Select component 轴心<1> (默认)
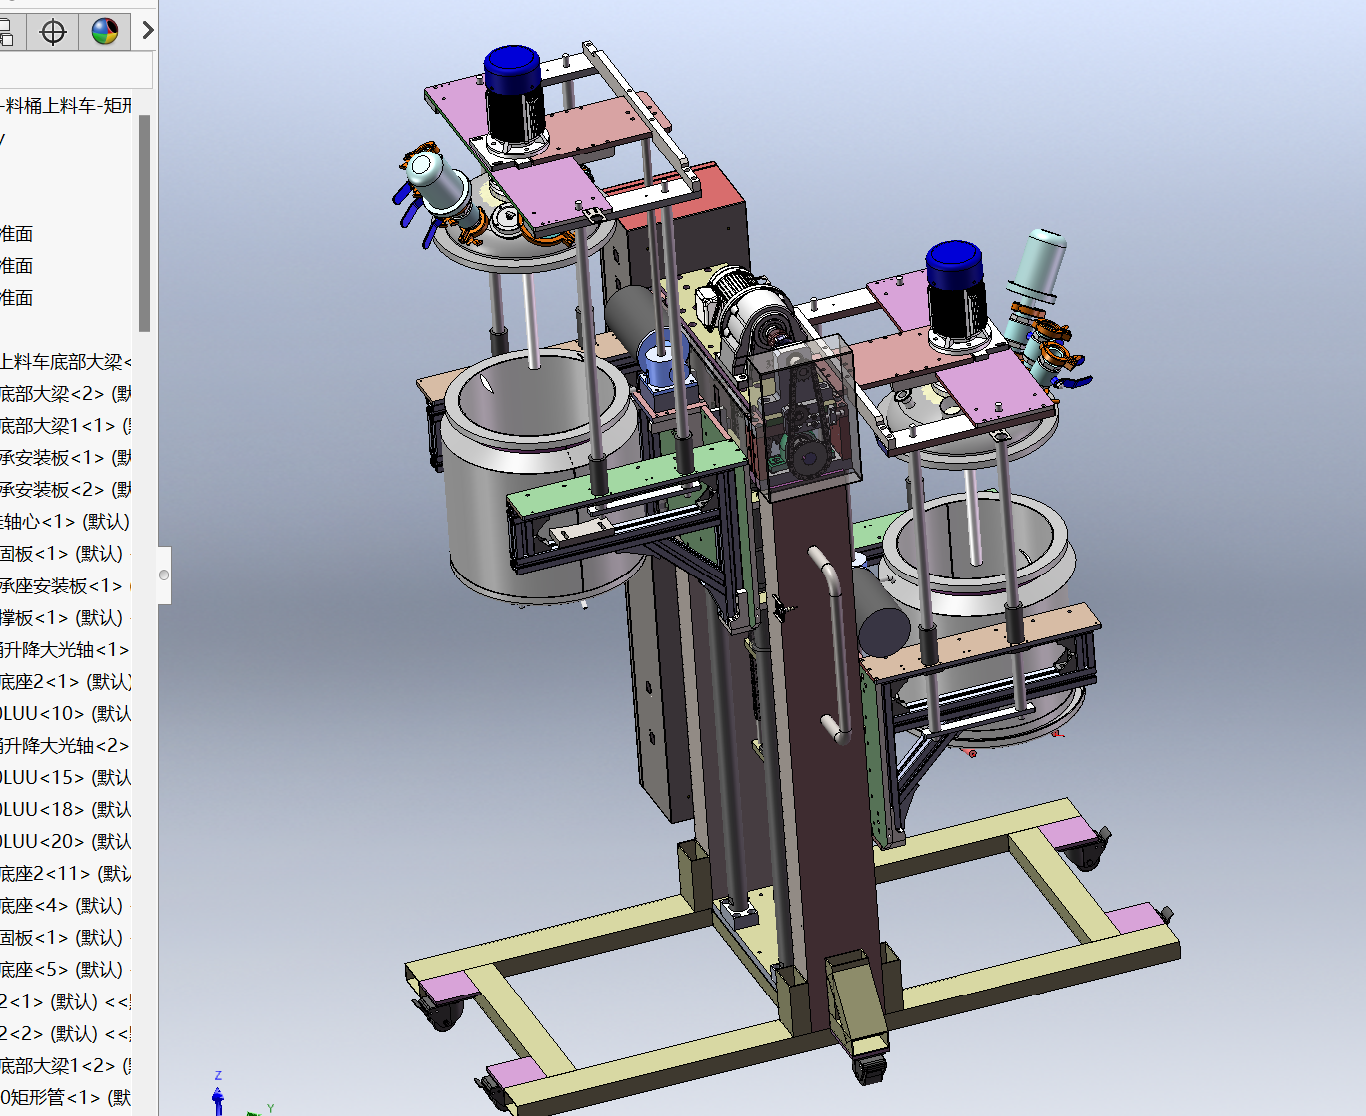 [66, 521]
